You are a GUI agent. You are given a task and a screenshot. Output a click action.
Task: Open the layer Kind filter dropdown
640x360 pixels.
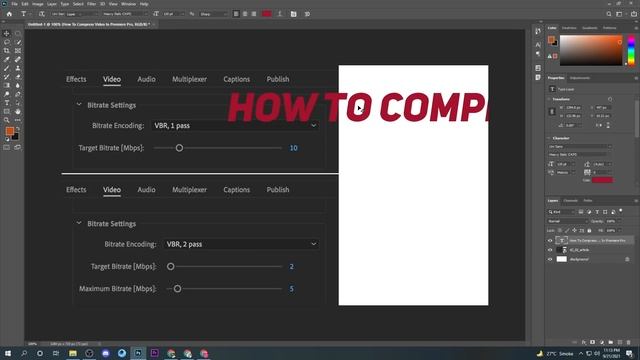tap(562, 212)
